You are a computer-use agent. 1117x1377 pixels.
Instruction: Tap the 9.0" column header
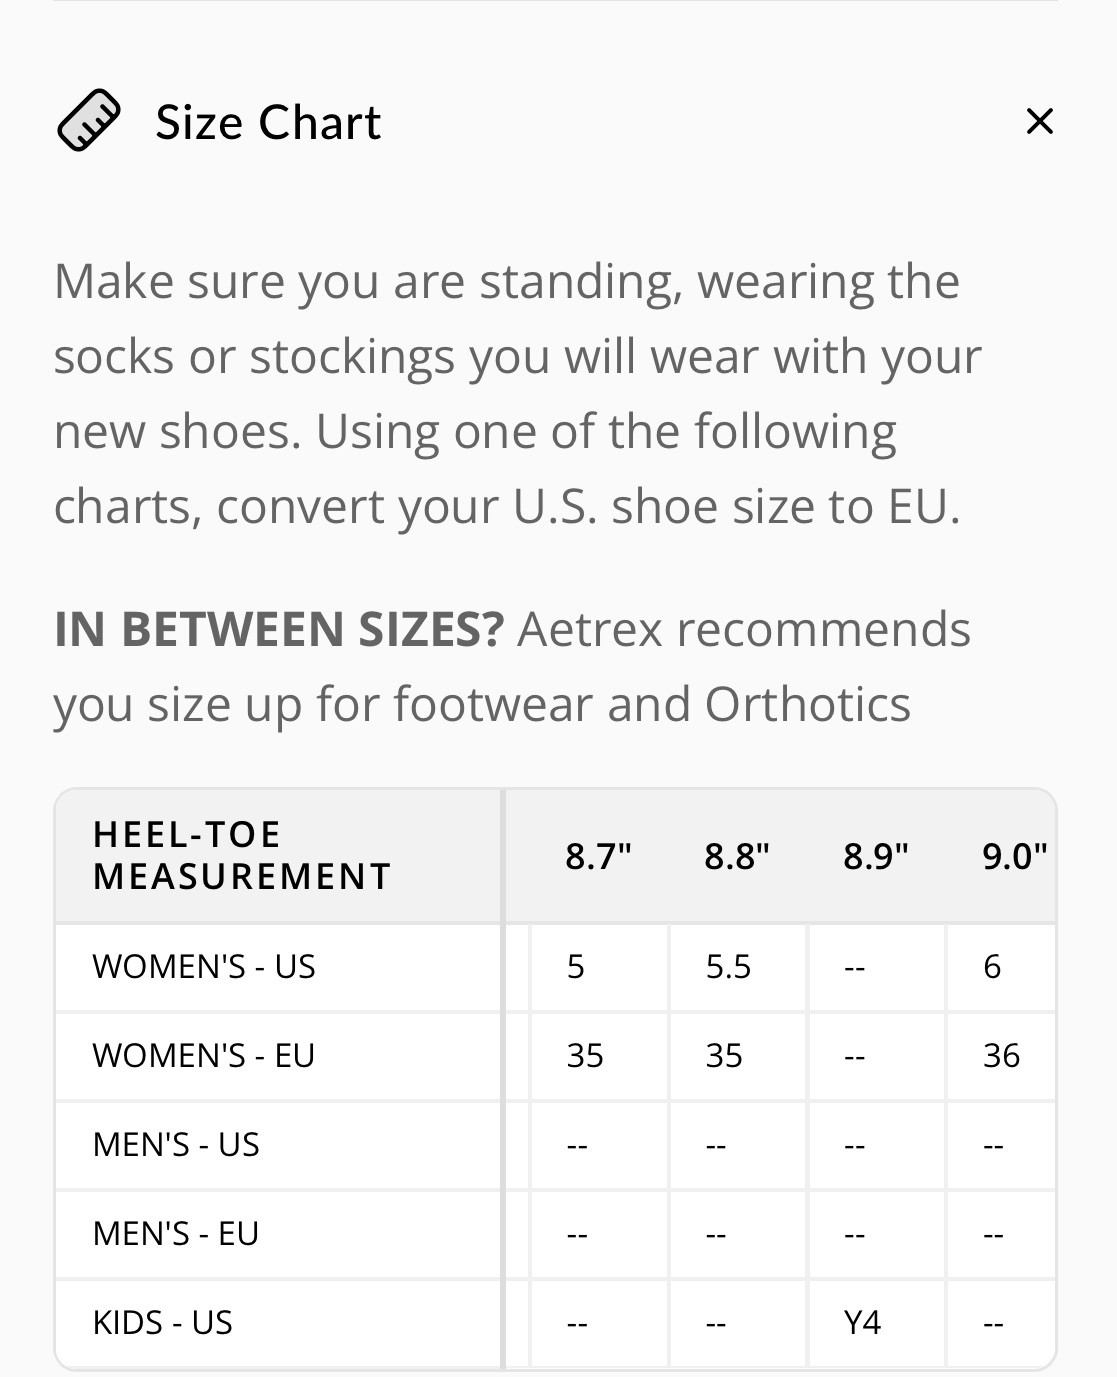pyautogui.click(x=1013, y=857)
